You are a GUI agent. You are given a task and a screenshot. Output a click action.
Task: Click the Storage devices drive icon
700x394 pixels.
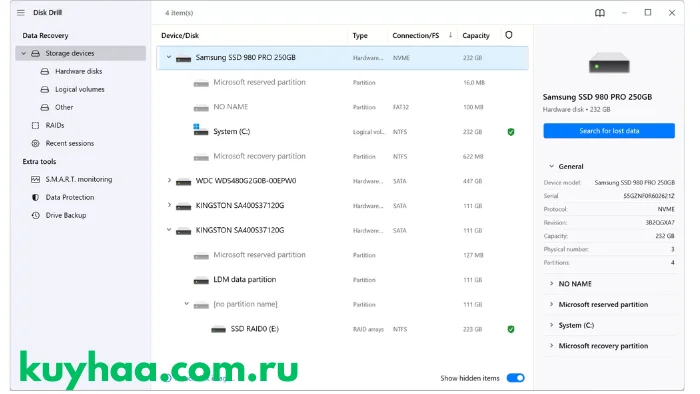click(35, 54)
